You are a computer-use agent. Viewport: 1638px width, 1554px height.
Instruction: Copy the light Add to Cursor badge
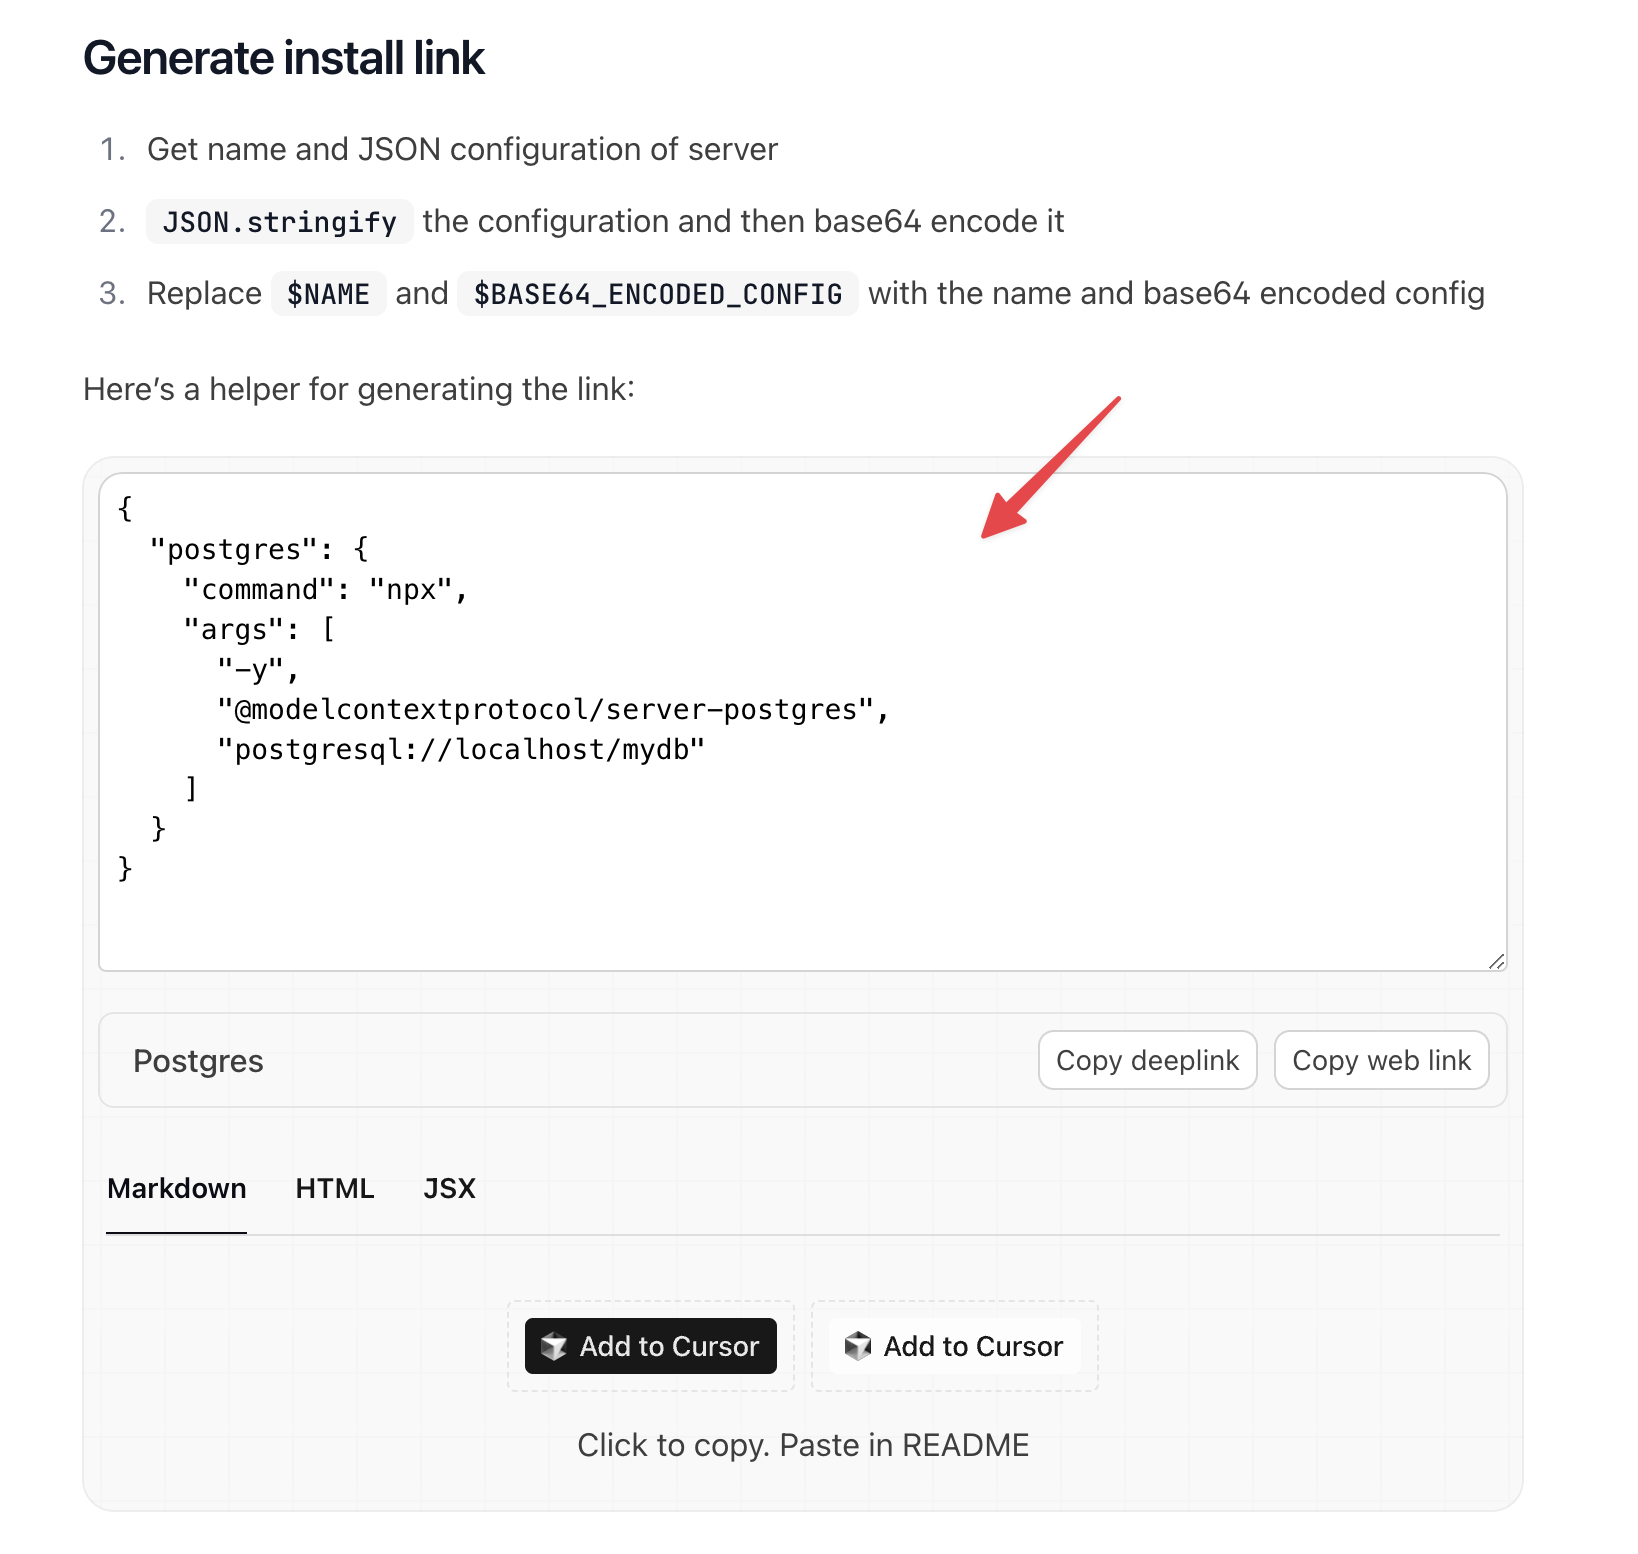coord(955,1346)
